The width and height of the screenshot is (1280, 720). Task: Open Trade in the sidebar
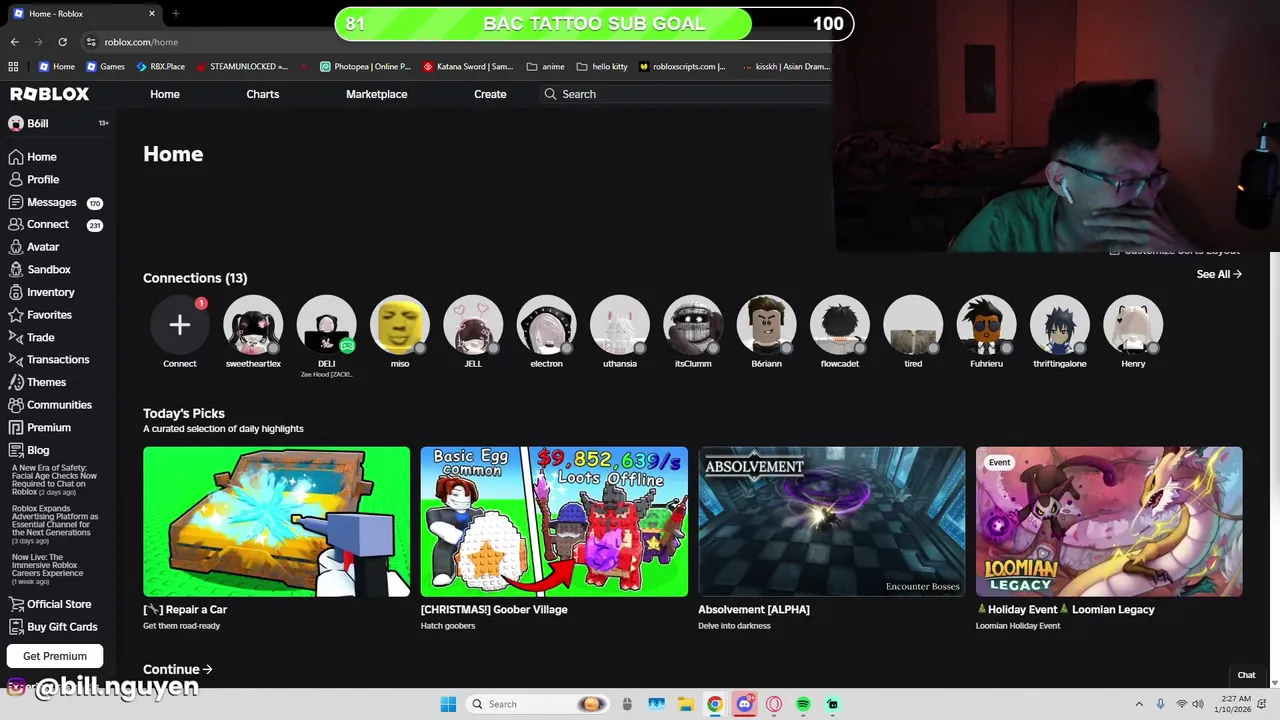(32, 338)
